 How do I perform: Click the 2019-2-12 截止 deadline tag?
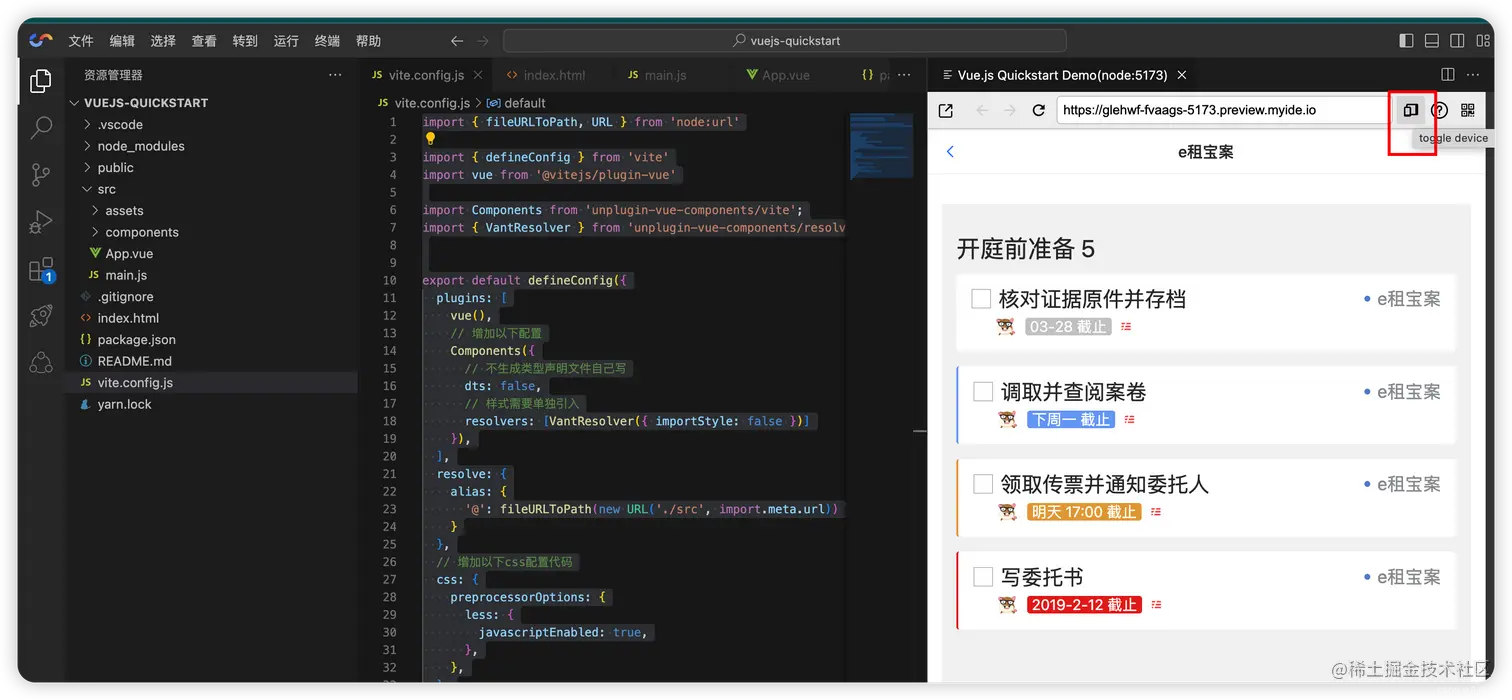pyautogui.click(x=1084, y=605)
